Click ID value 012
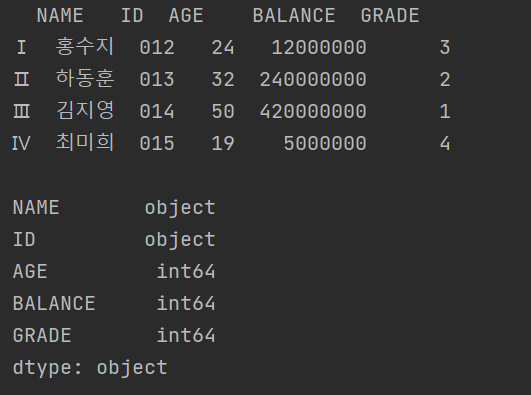The height and width of the screenshot is (395, 531). click(157, 47)
